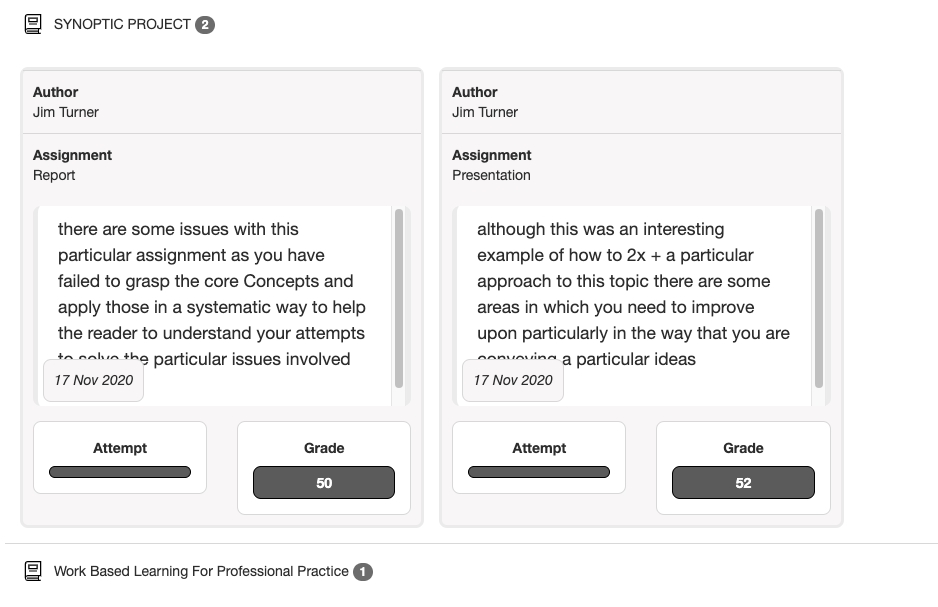Image resolution: width=938 pixels, height=607 pixels.
Task: Click the 17 Nov 2020 date tag on Report
Action: coord(93,380)
